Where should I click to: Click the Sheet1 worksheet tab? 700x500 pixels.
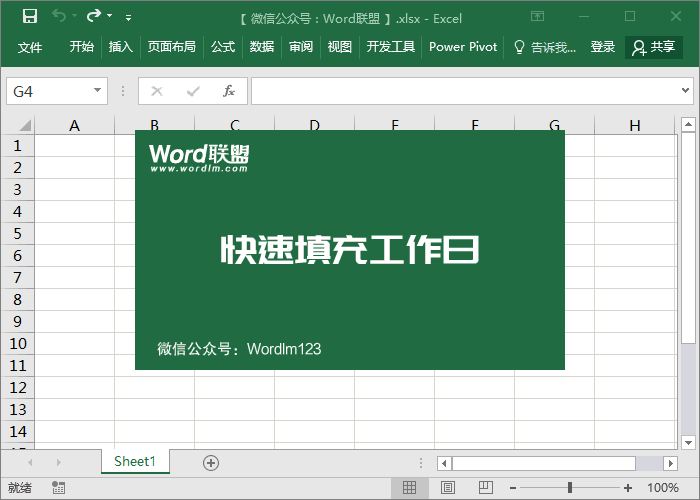click(135, 461)
